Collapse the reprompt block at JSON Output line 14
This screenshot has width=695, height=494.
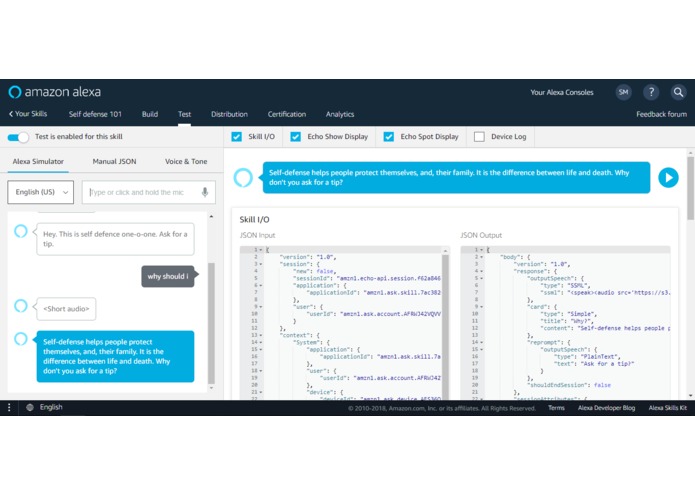(x=481, y=342)
